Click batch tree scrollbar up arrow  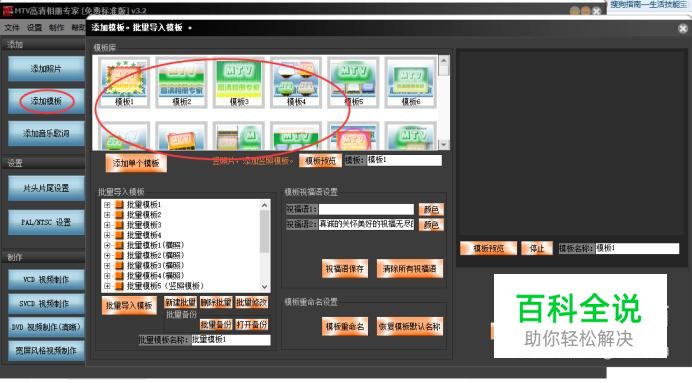pos(264,205)
